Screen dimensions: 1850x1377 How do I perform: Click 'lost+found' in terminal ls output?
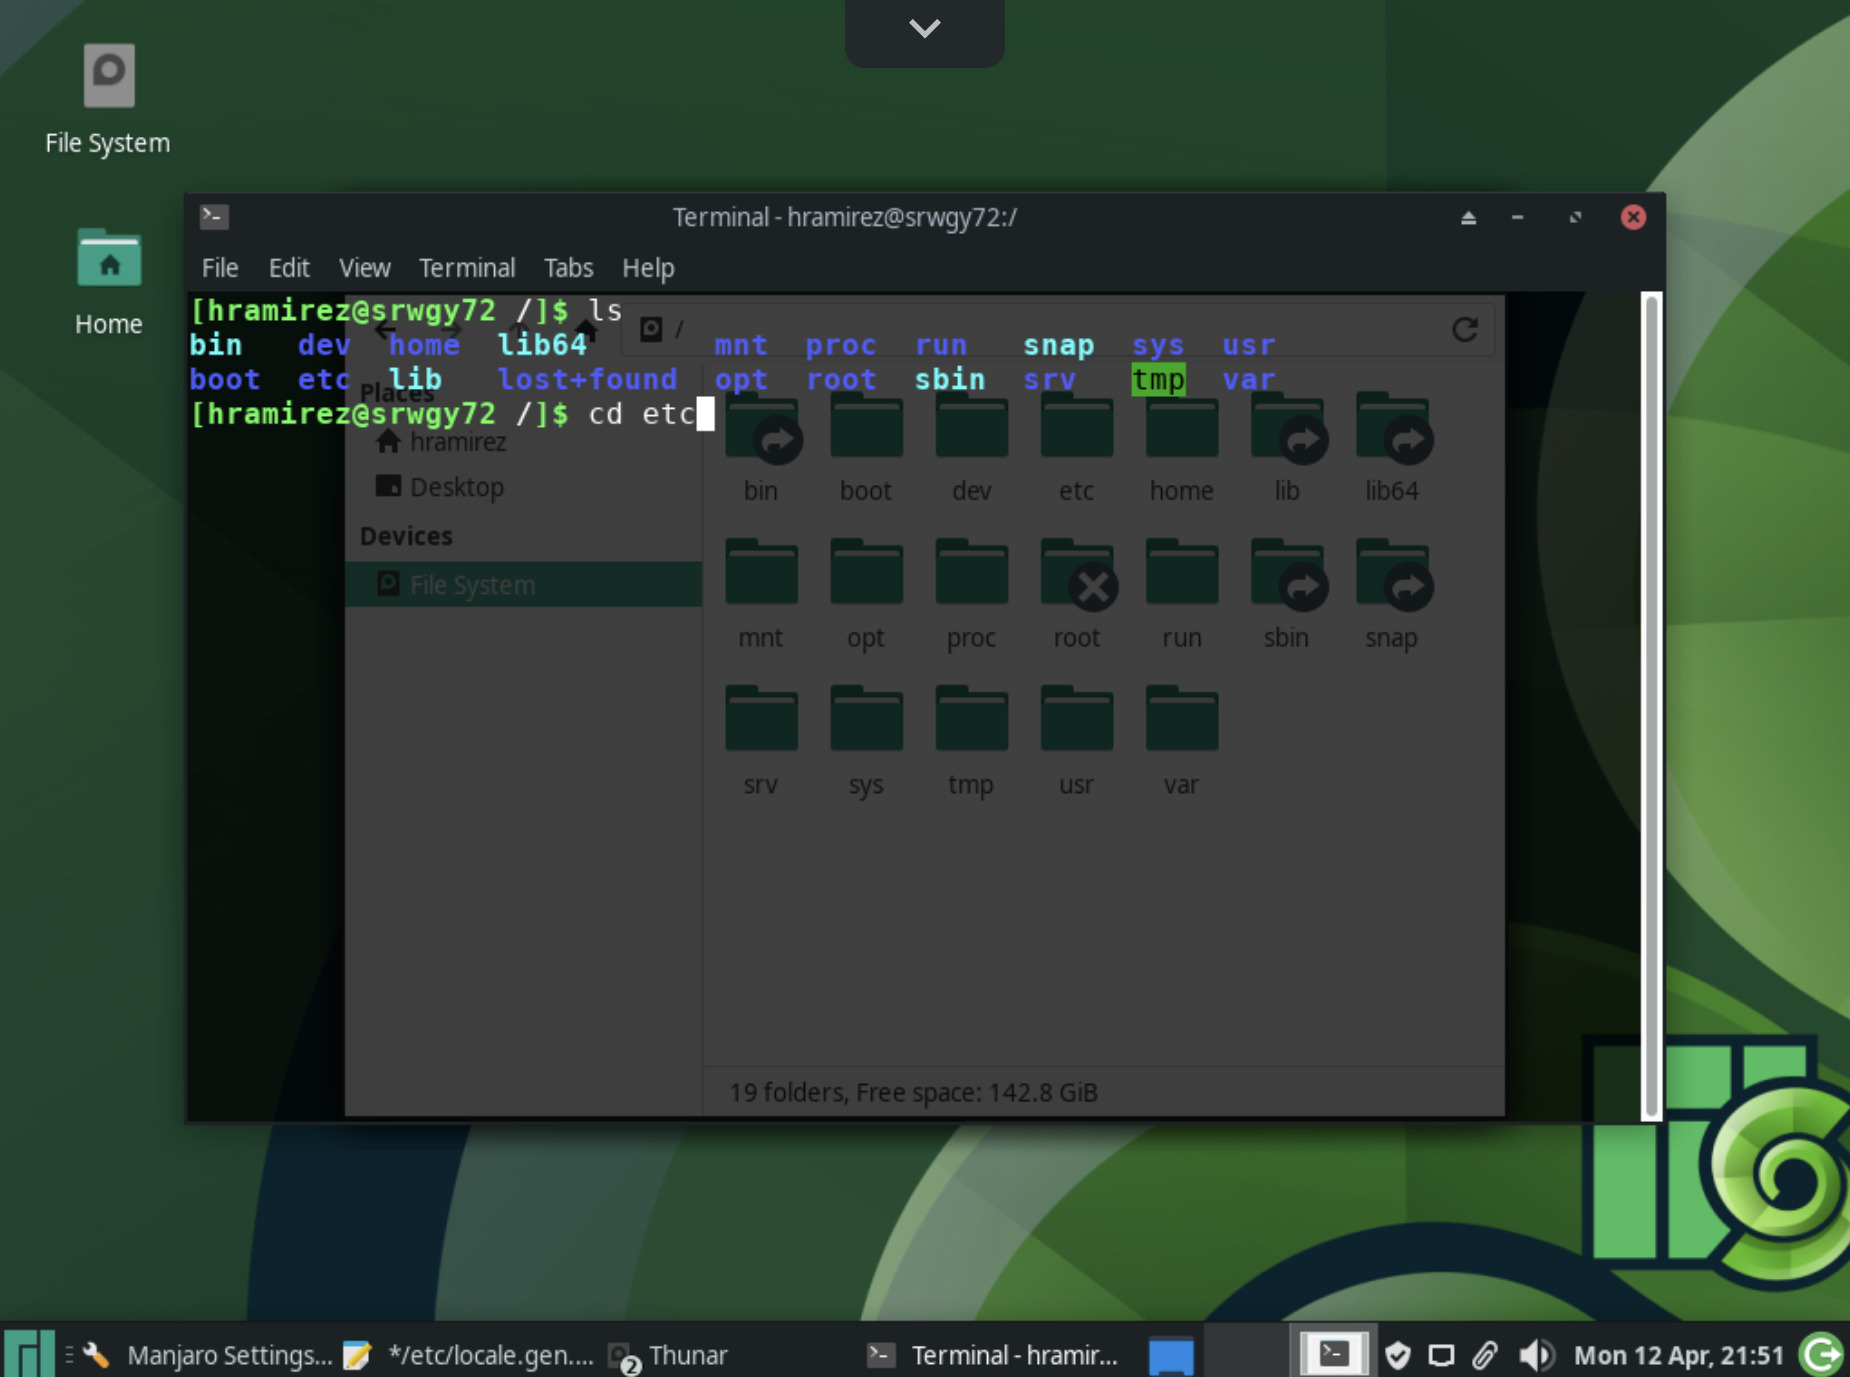click(x=587, y=379)
